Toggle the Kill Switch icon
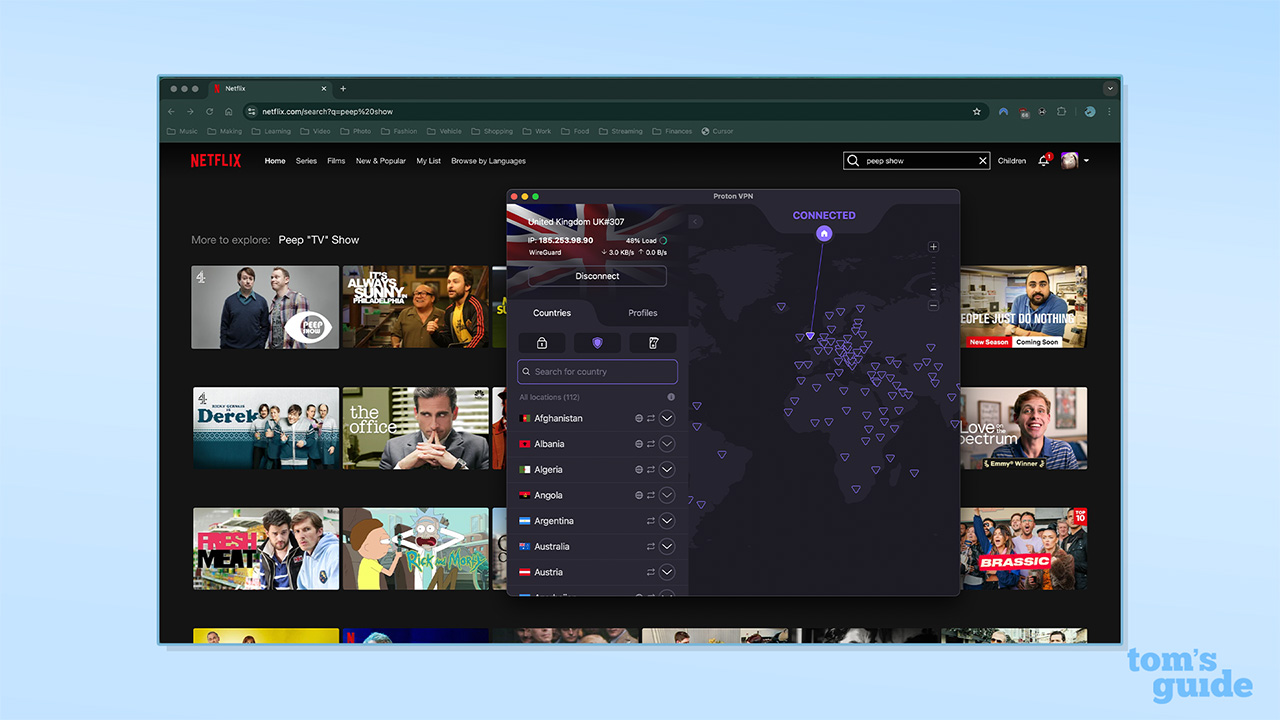 click(x=653, y=343)
